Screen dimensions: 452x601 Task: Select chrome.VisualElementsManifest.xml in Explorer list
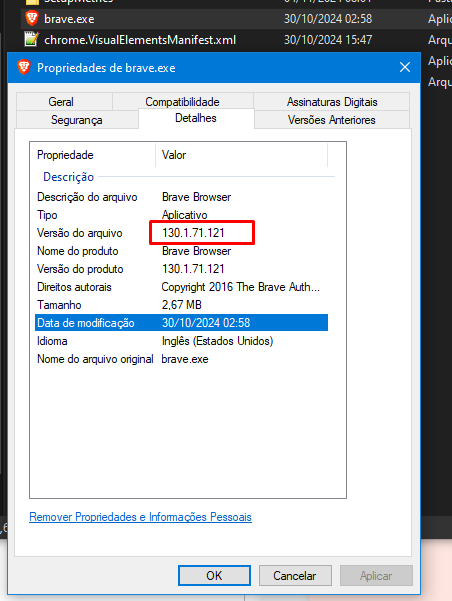tap(140, 40)
